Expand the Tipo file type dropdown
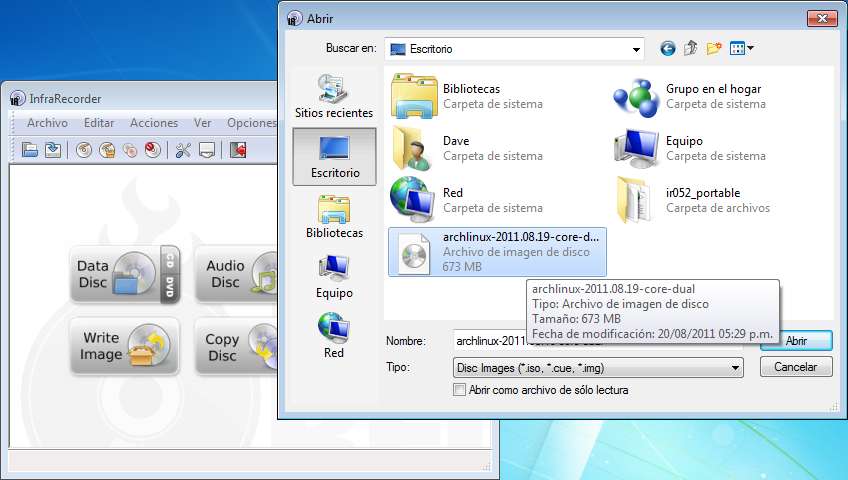This screenshot has width=848, height=480. [x=735, y=368]
